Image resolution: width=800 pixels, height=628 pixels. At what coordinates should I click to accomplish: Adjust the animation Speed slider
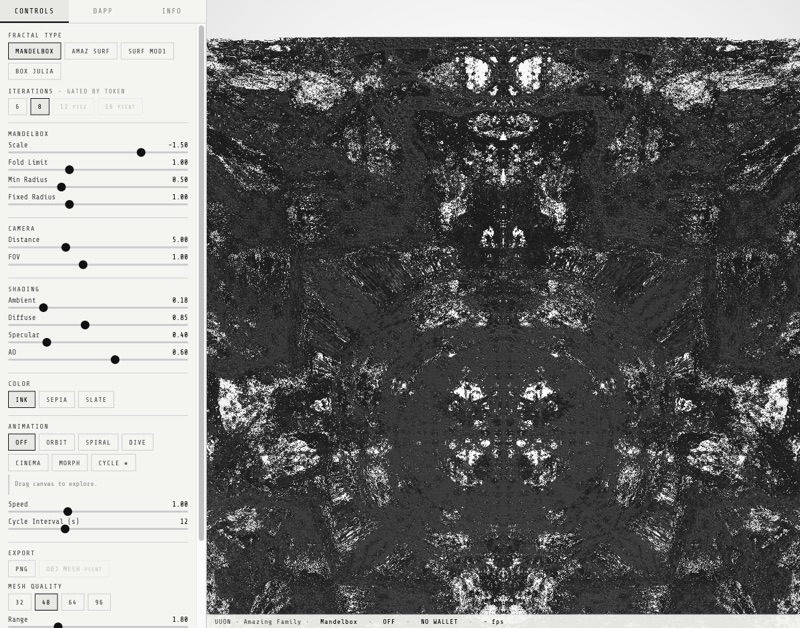[x=98, y=512]
